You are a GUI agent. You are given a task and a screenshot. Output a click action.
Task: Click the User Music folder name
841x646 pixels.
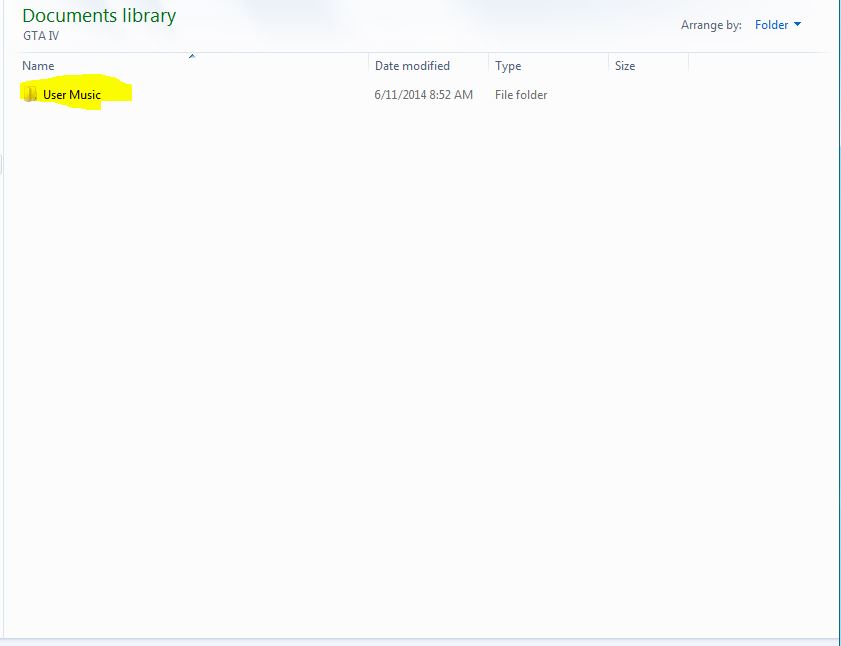click(x=72, y=94)
